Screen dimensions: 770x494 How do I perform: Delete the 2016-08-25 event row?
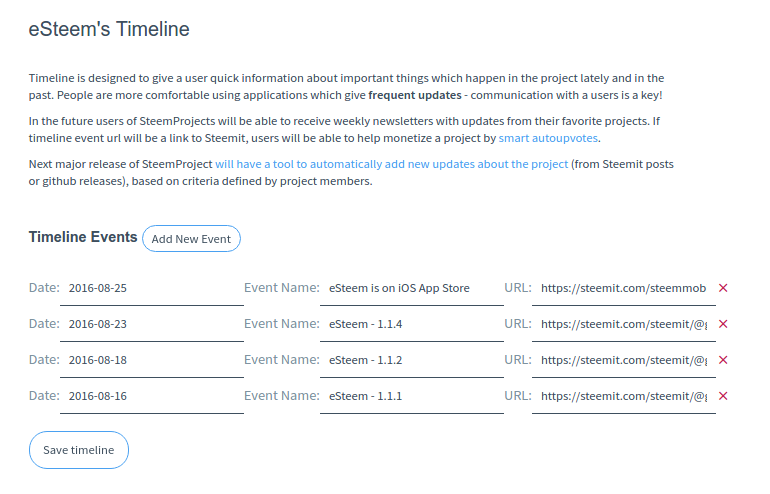point(723,288)
